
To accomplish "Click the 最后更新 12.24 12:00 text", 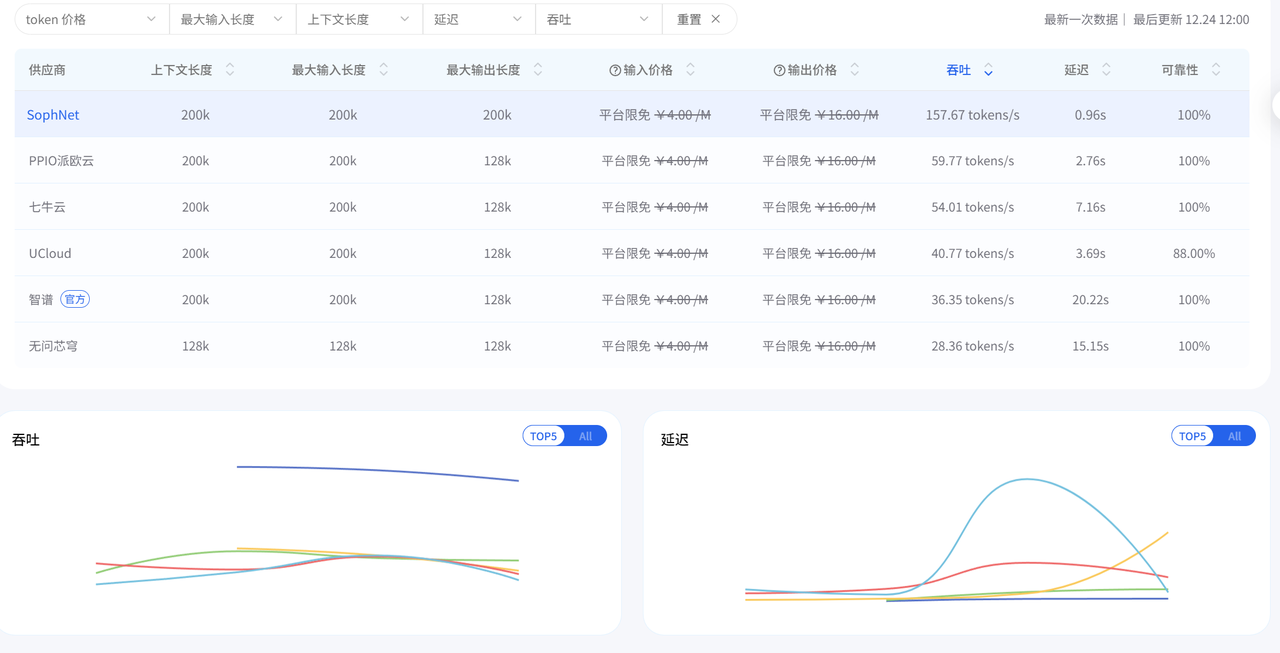I will [1191, 19].
